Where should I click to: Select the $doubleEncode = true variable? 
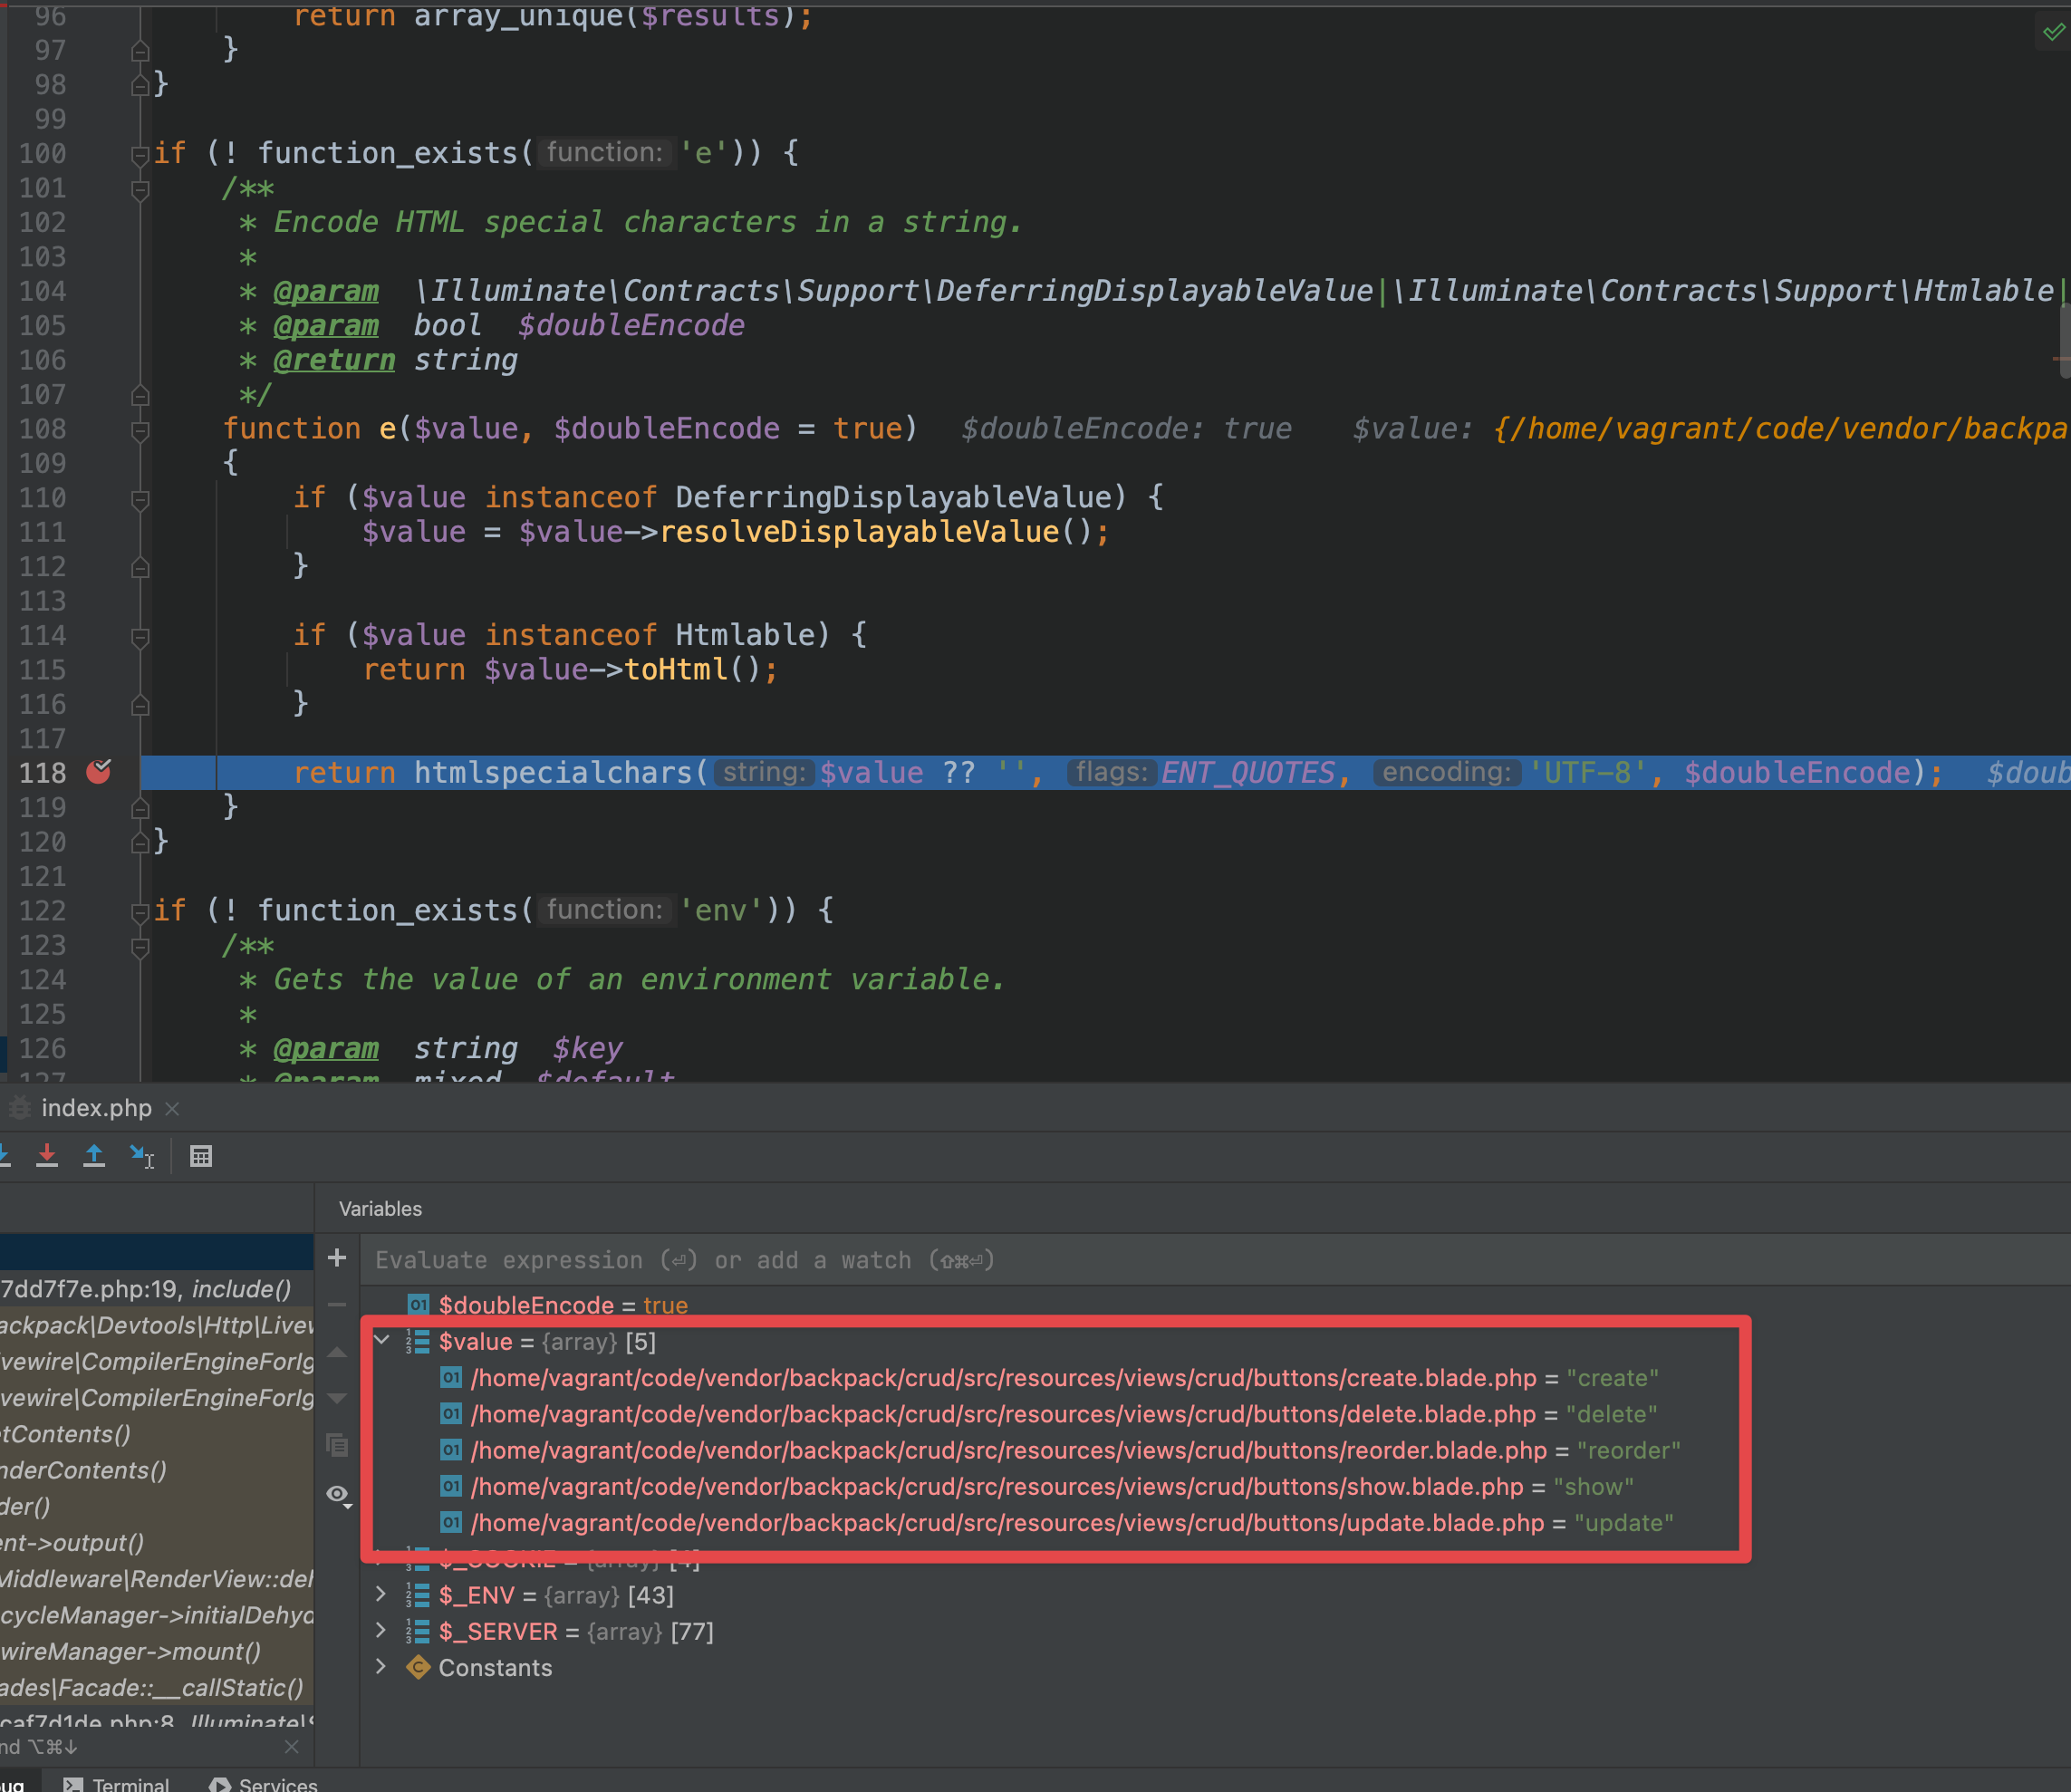(547, 1305)
